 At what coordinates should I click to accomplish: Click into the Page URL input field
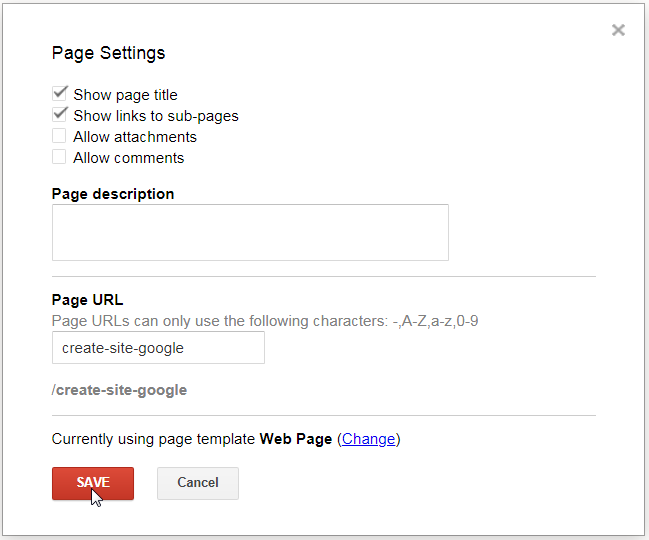pyautogui.click(x=158, y=348)
